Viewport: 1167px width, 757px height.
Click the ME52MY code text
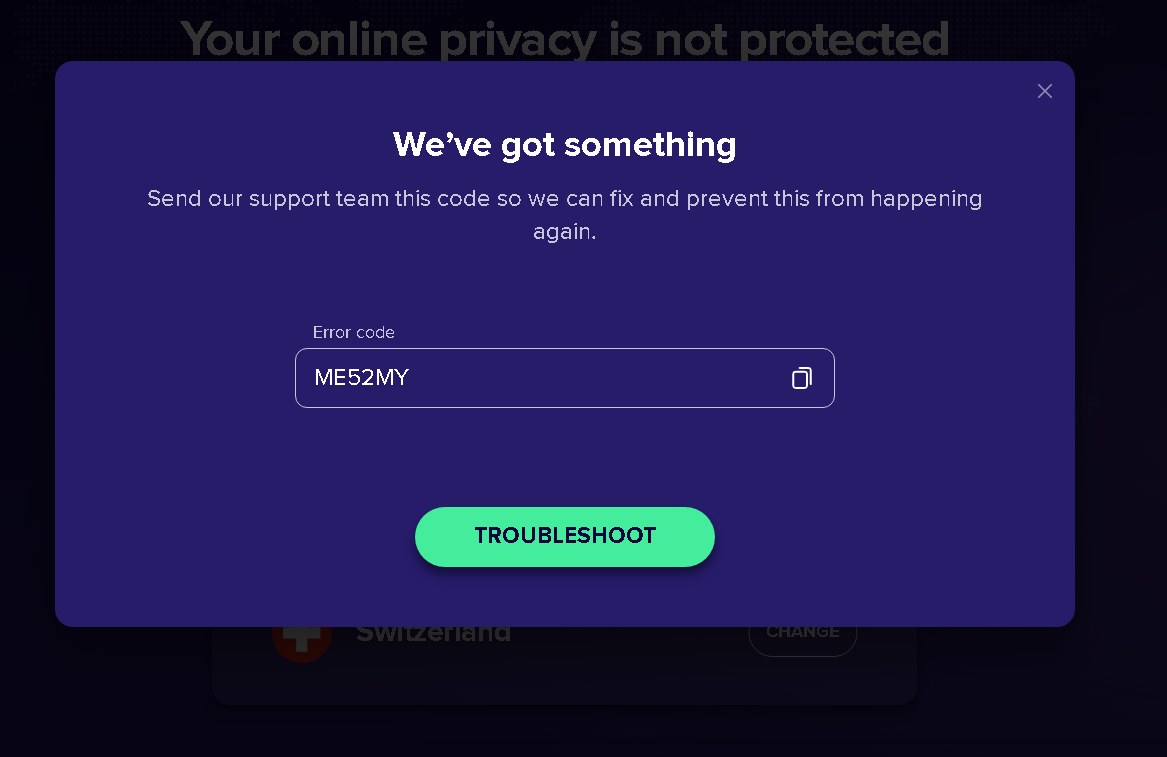(x=362, y=378)
